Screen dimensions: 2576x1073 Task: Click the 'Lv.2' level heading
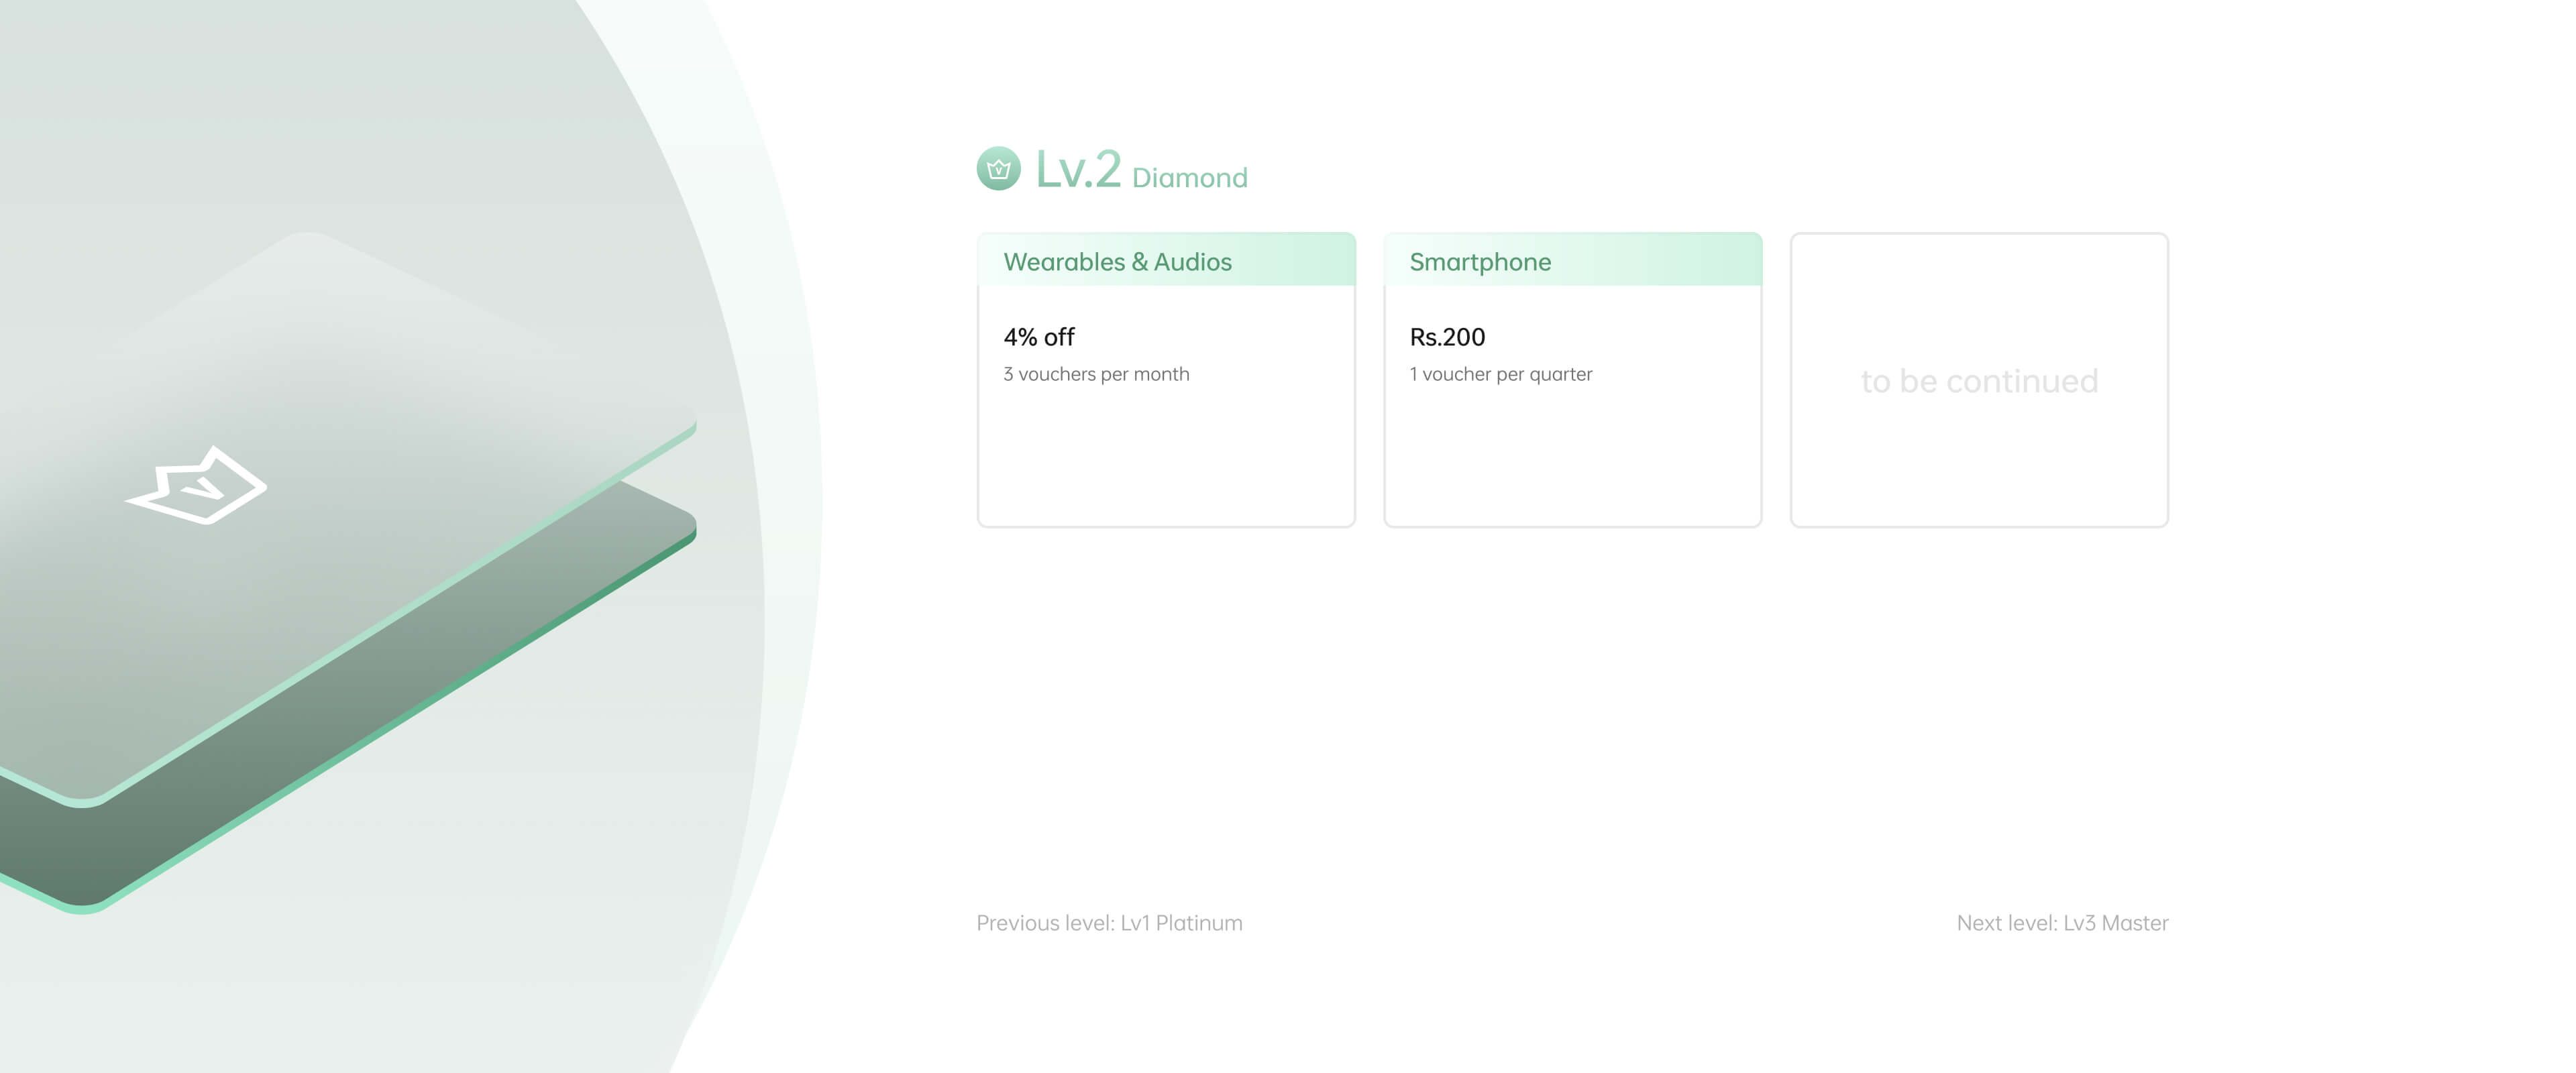pyautogui.click(x=1078, y=169)
